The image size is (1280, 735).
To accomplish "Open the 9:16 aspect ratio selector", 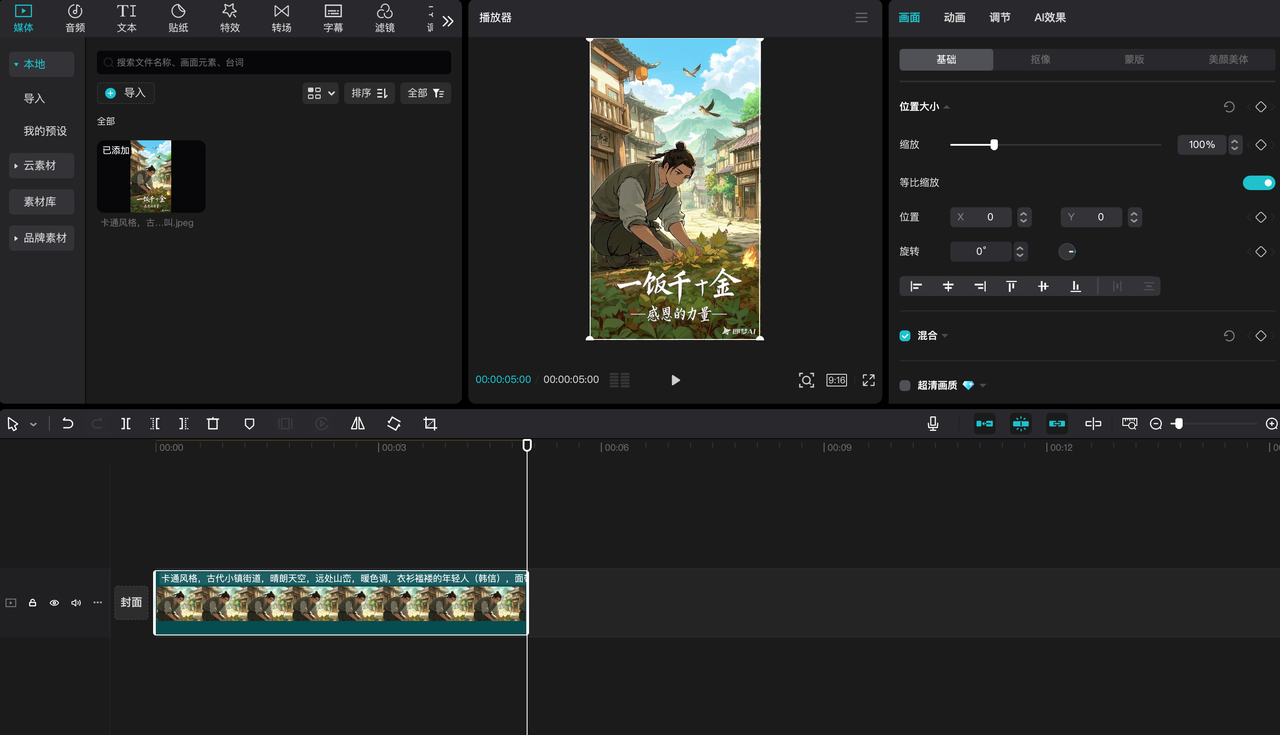I will coord(837,380).
